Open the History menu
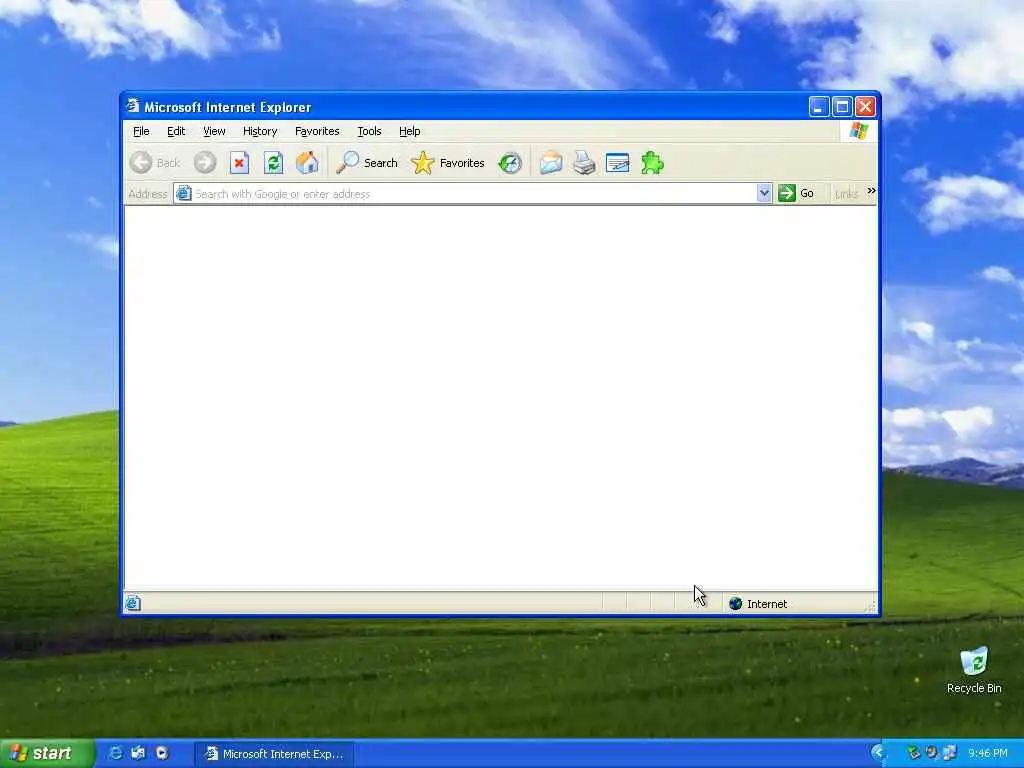Viewport: 1024px width, 768px height. (x=260, y=131)
